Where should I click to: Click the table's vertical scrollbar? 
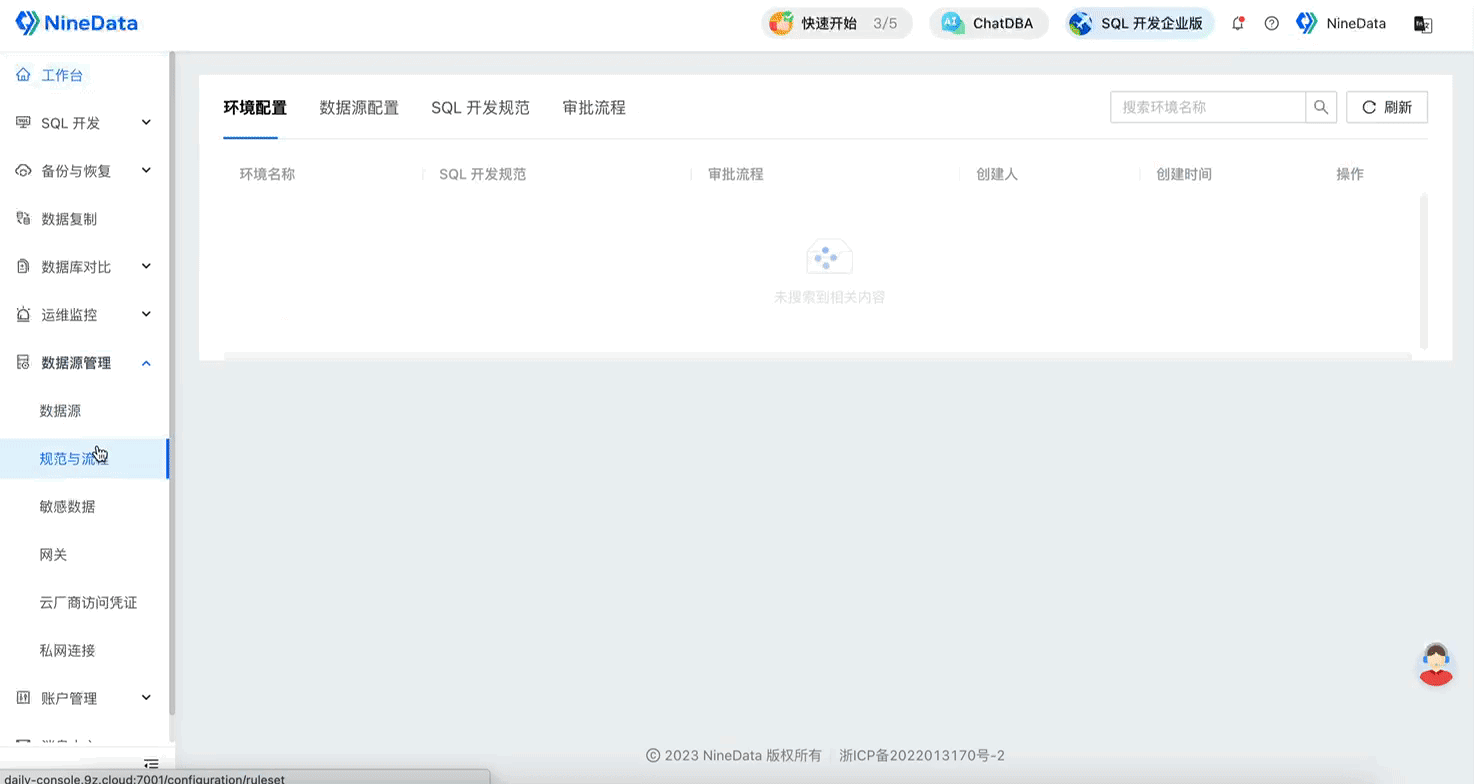click(x=1424, y=272)
